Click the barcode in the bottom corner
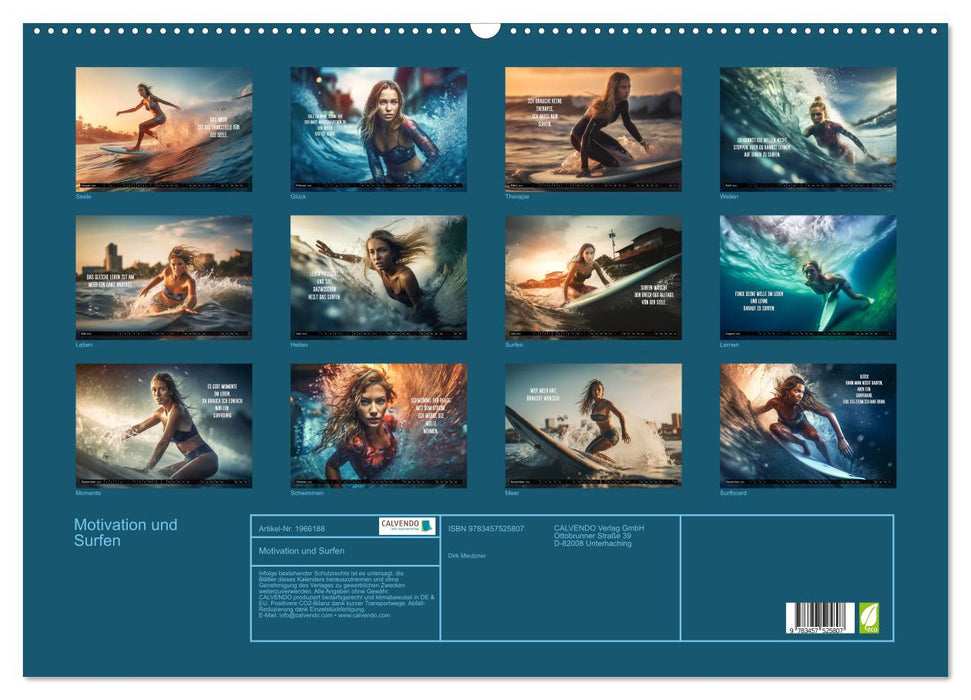Image resolution: width=971 pixels, height=700 pixels. [820, 617]
